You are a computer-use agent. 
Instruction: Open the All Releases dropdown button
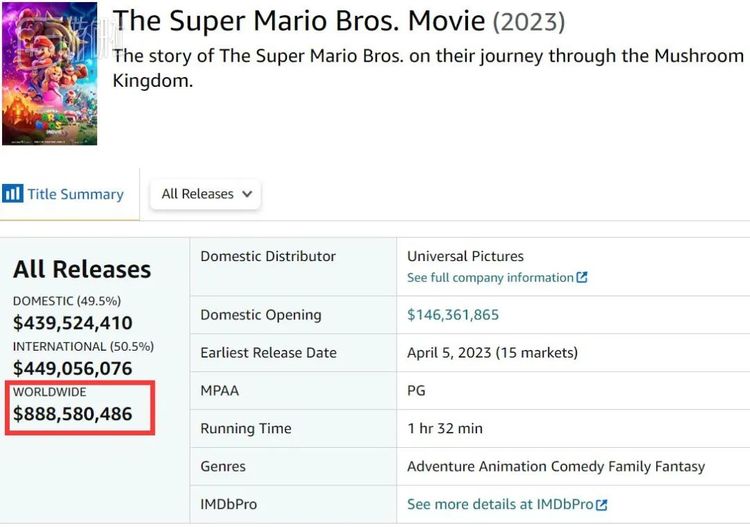[x=206, y=194]
